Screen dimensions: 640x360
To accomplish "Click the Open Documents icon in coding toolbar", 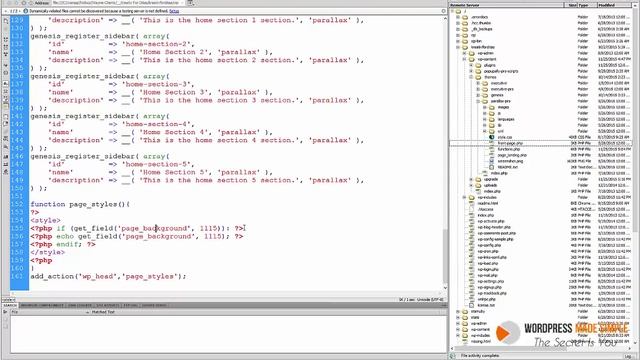I will click(x=6, y=20).
